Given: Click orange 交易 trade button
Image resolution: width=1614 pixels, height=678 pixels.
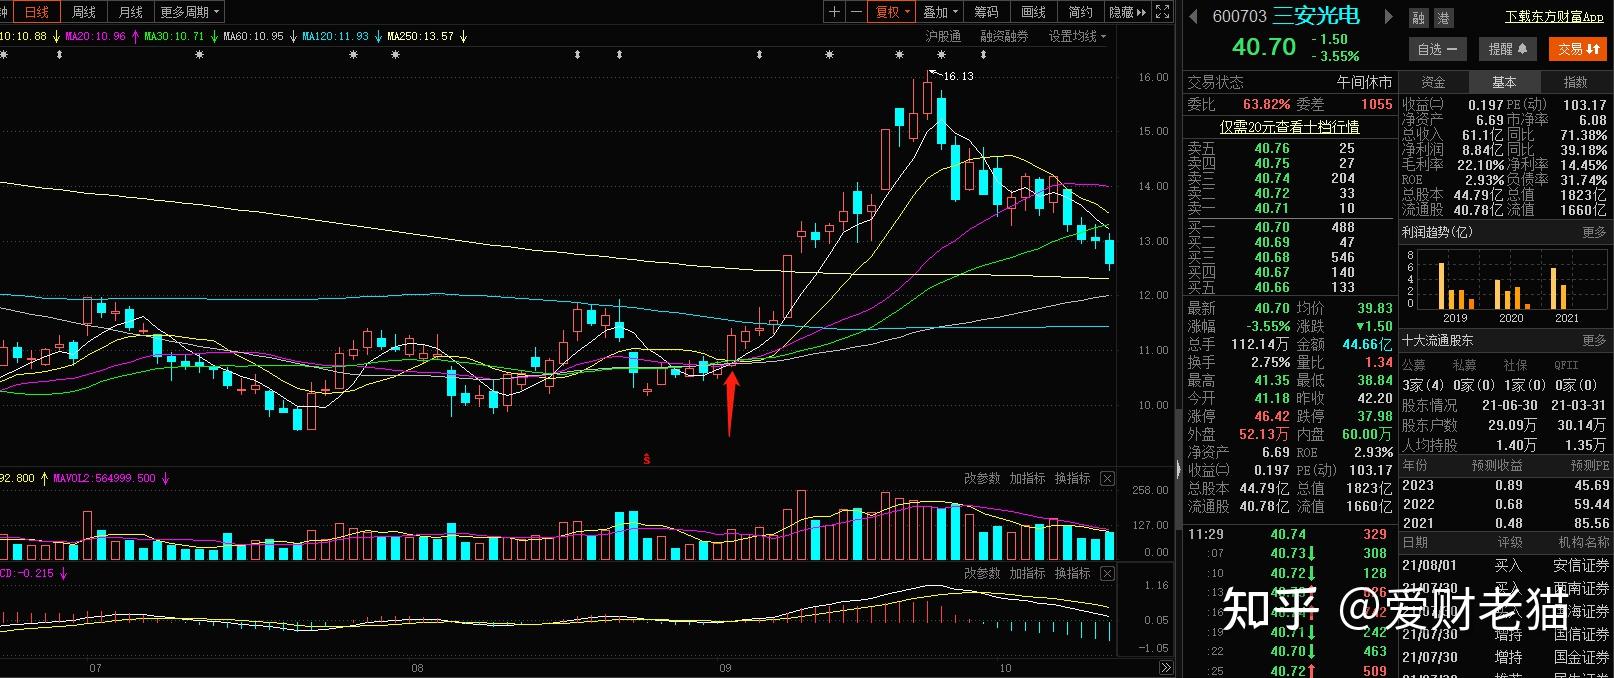Looking at the screenshot, I should tap(1578, 49).
